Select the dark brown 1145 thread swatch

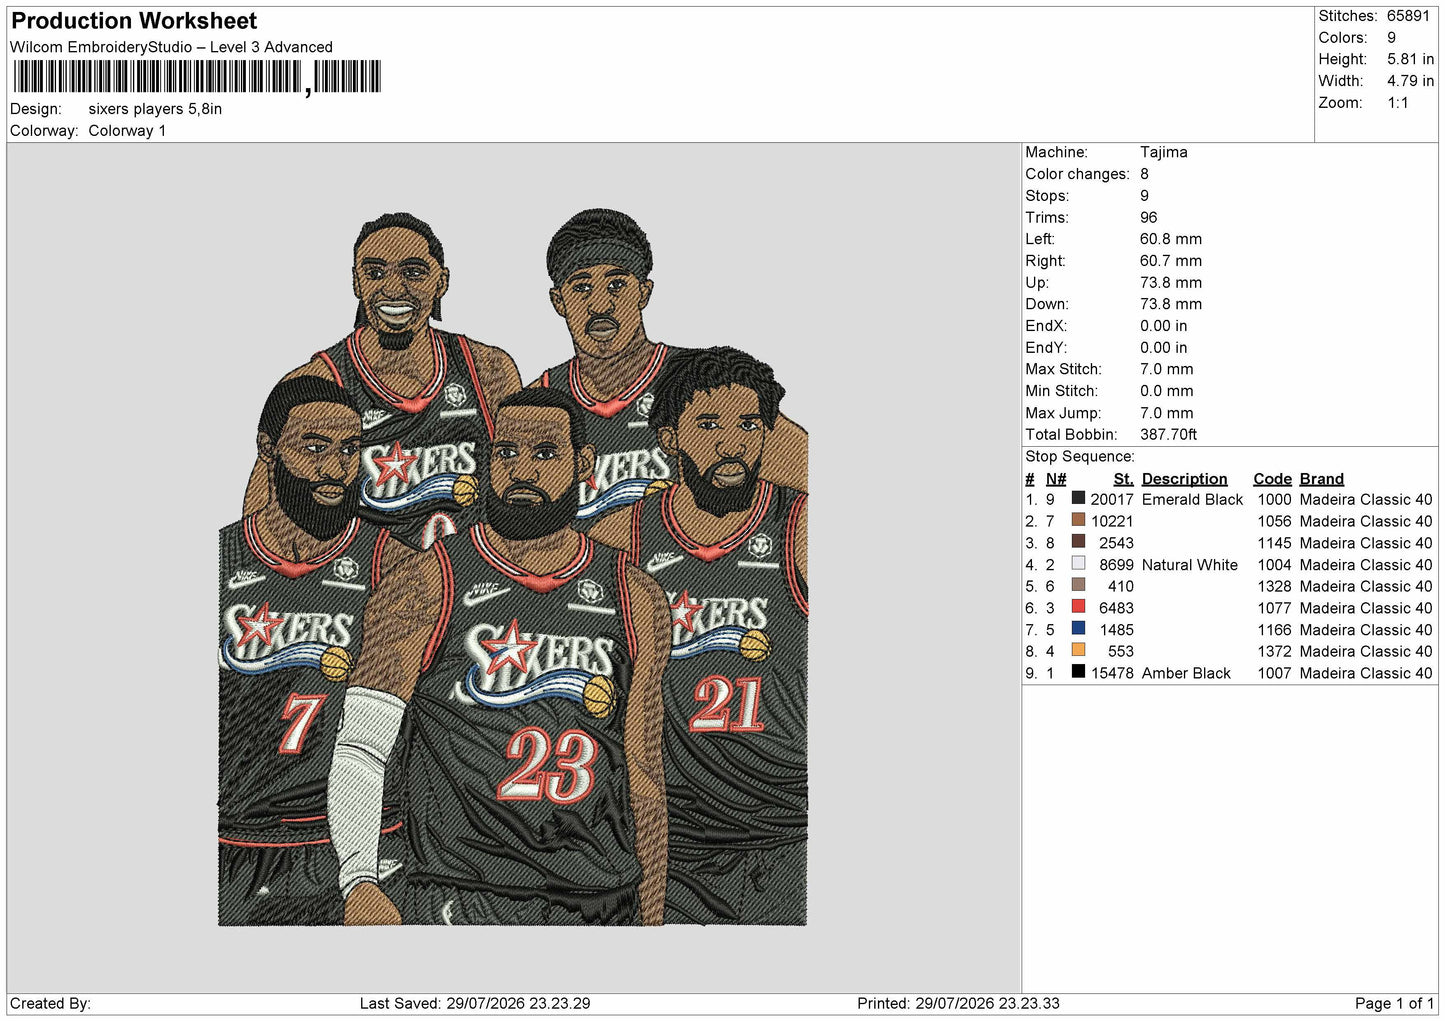[1078, 542]
